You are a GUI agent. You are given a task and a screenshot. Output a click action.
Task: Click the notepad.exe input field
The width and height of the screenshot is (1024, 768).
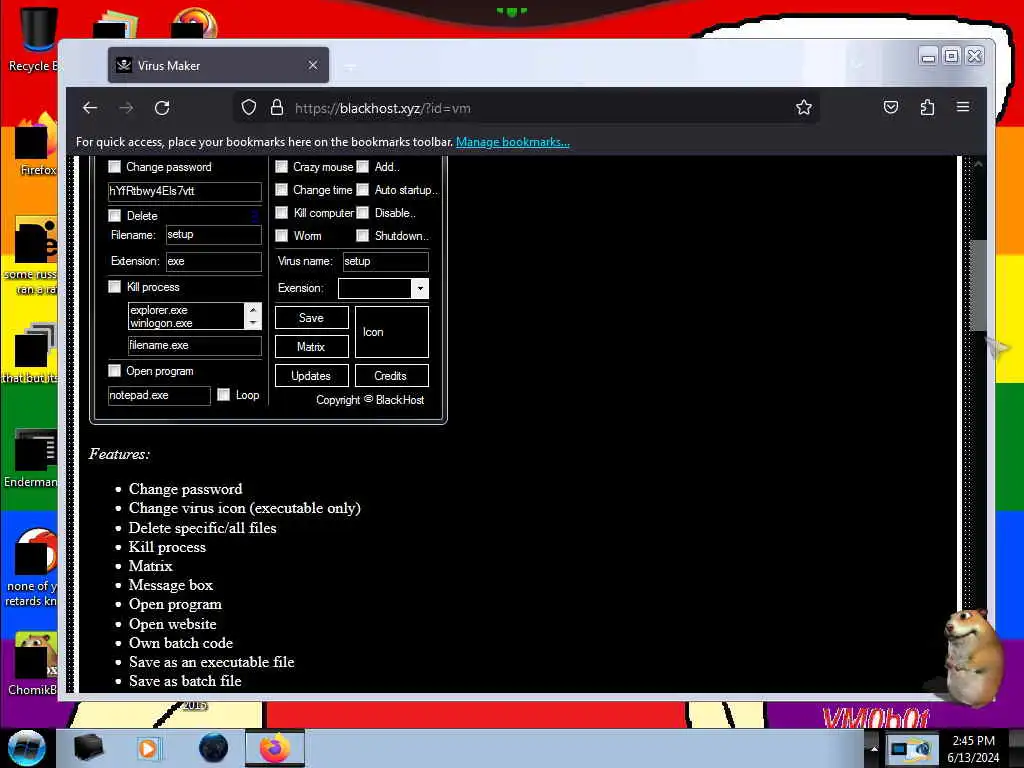pyautogui.click(x=159, y=395)
